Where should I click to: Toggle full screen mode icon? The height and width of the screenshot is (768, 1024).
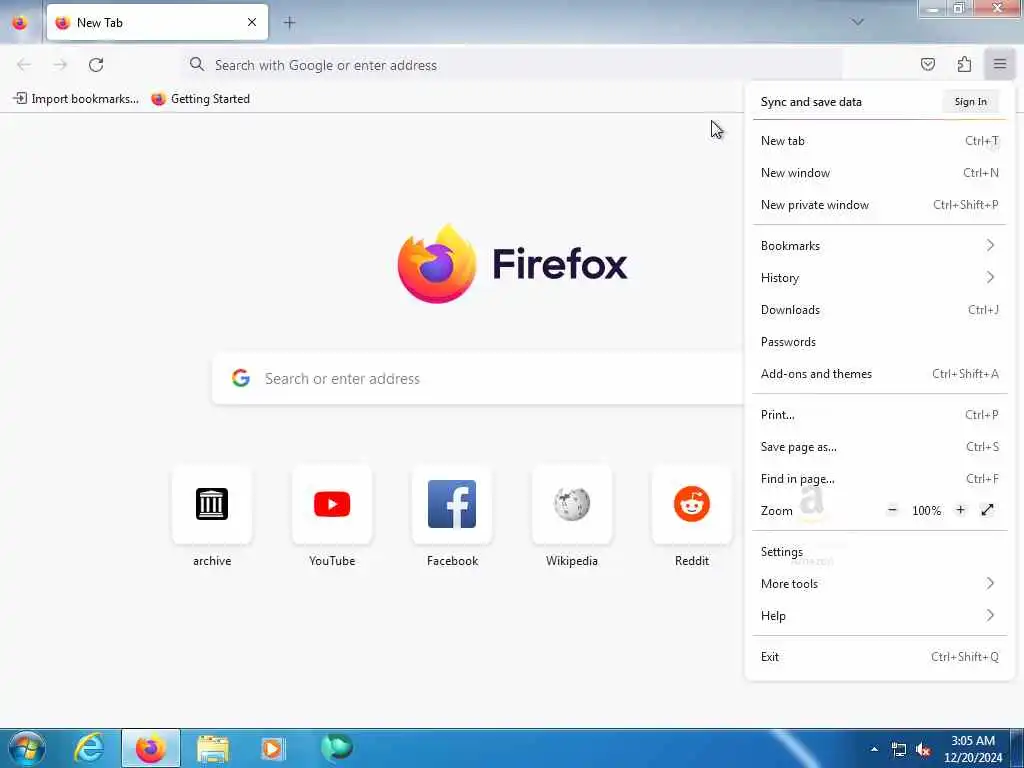coord(987,510)
